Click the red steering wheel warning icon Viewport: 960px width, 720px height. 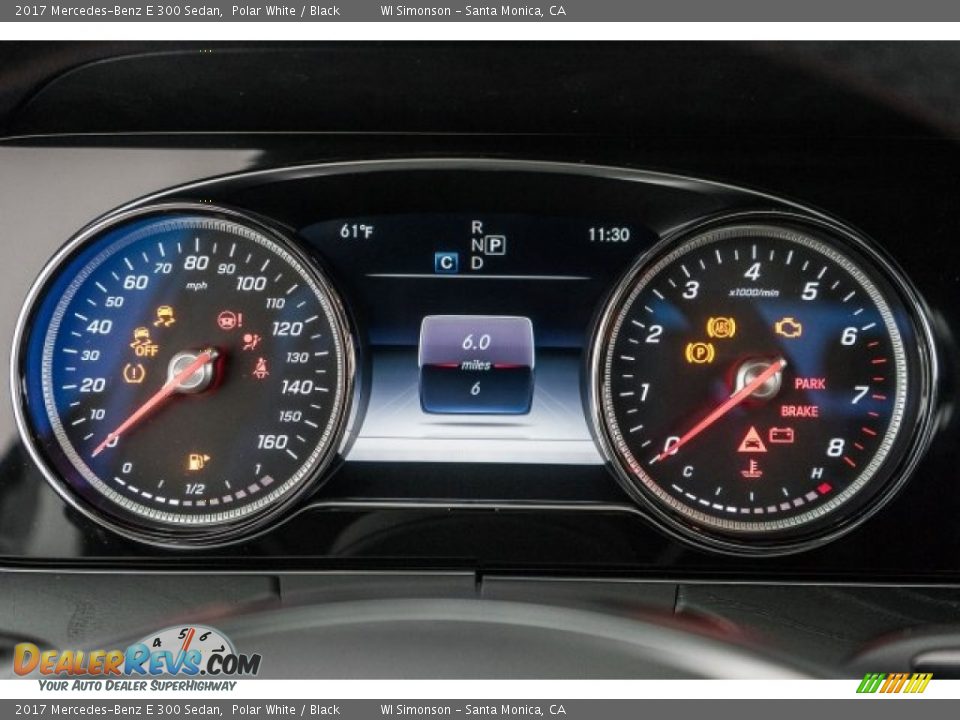coord(229,320)
